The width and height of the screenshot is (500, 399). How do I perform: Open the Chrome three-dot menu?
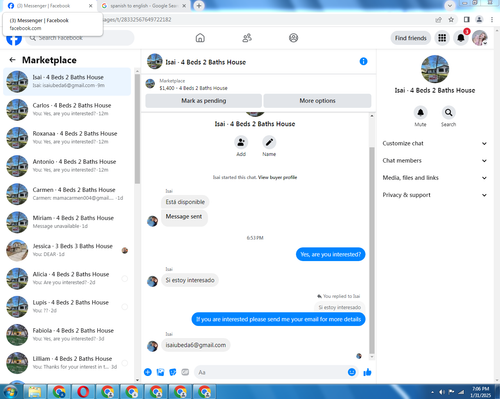point(492,20)
